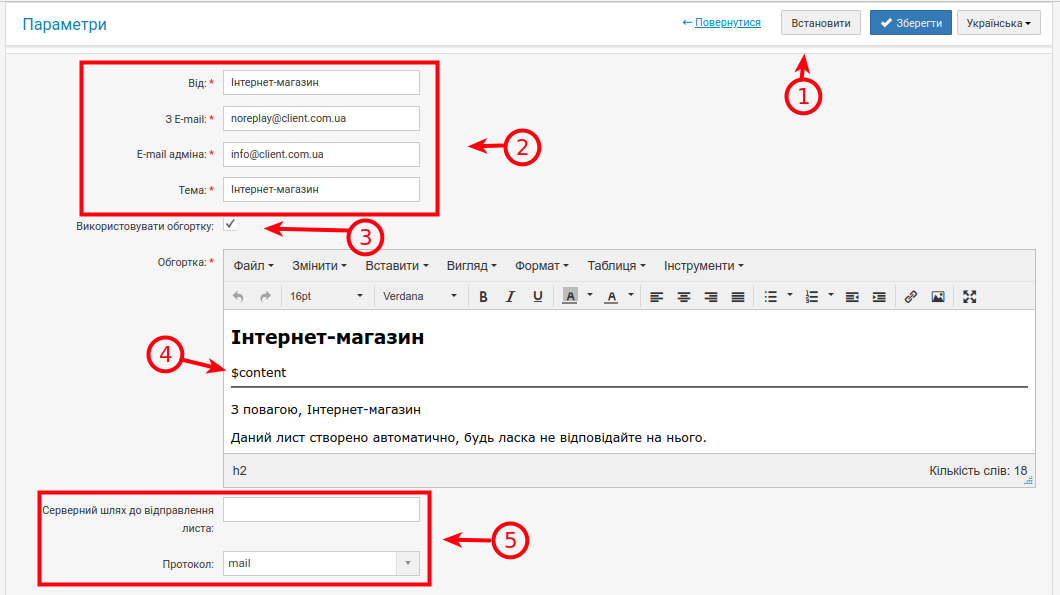
Task: Center align the text
Action: (x=683, y=296)
